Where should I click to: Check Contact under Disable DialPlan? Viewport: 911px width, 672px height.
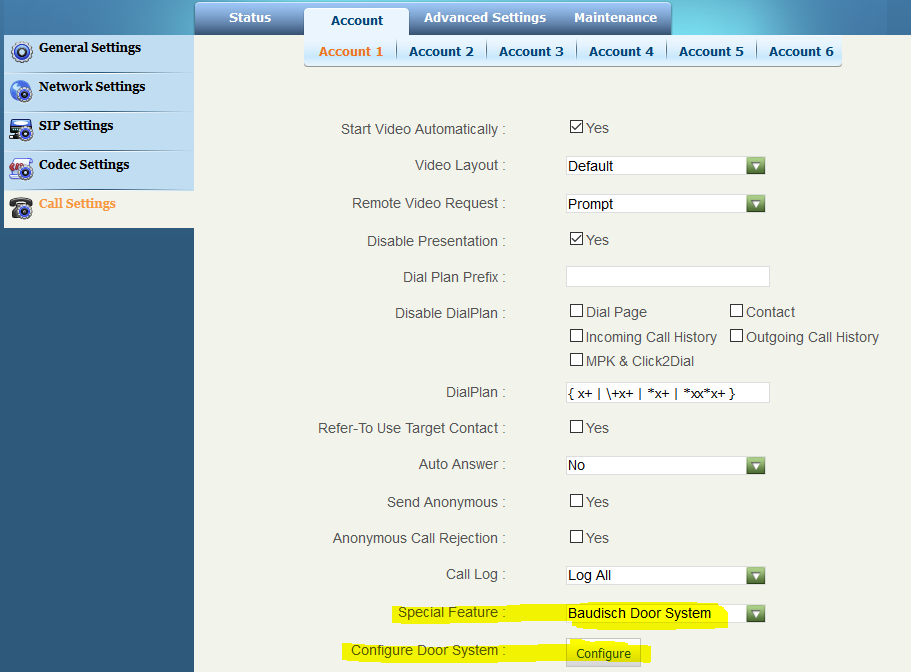[x=736, y=311]
